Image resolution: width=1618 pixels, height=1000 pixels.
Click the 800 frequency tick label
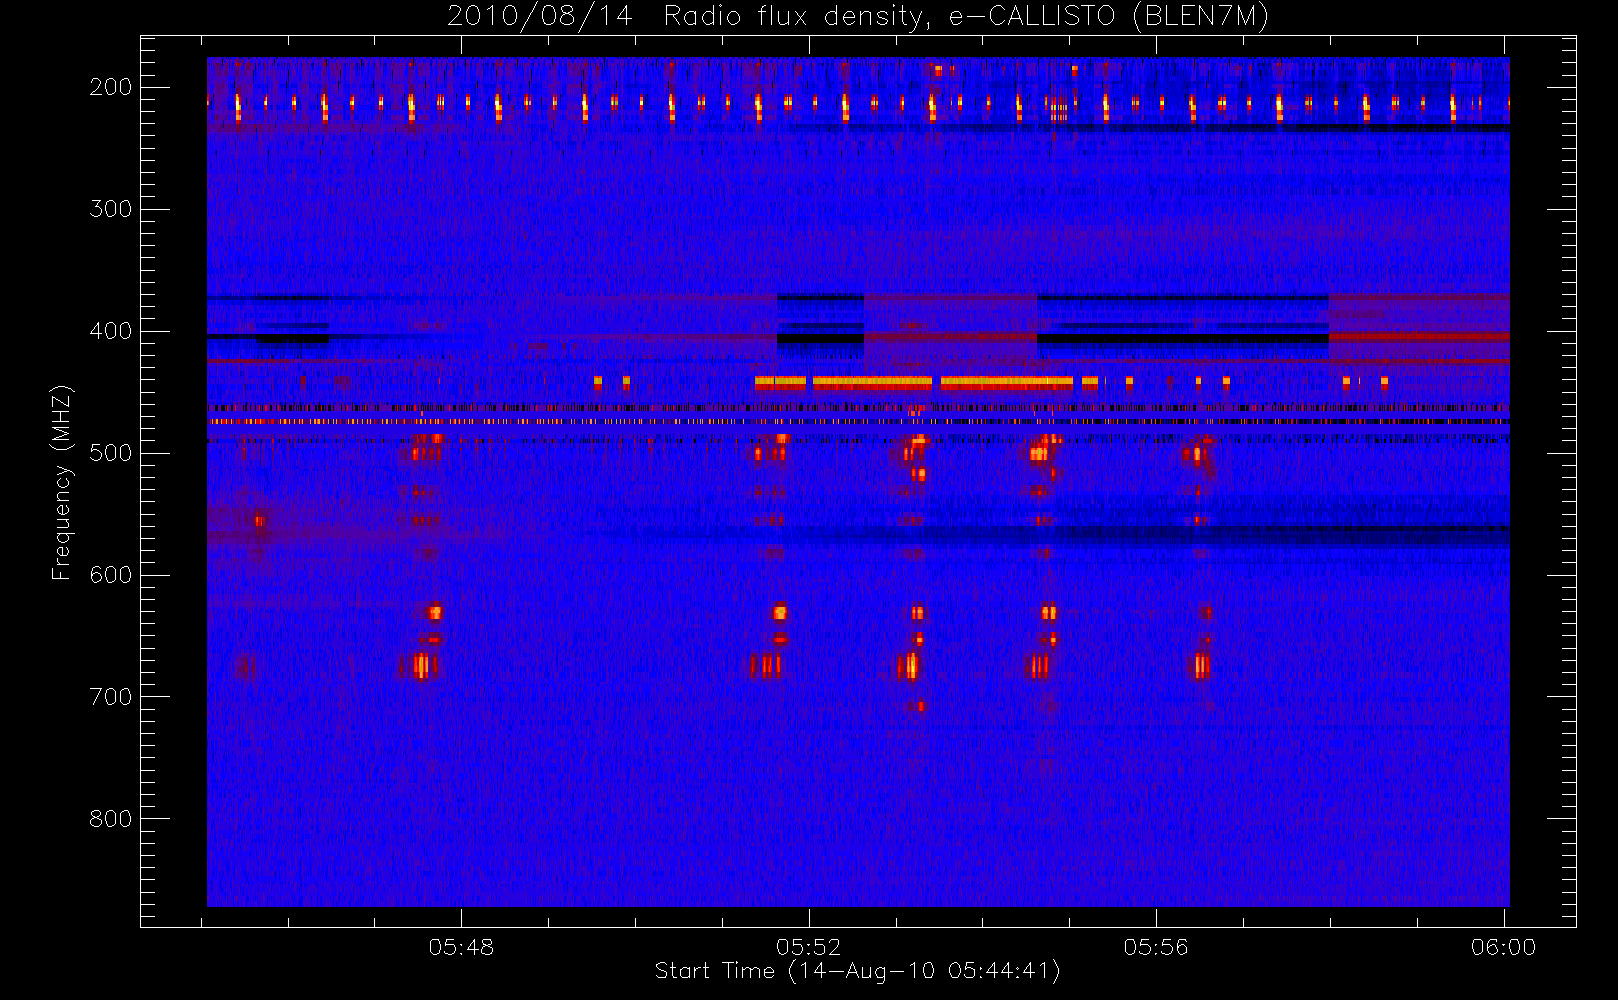coord(111,819)
